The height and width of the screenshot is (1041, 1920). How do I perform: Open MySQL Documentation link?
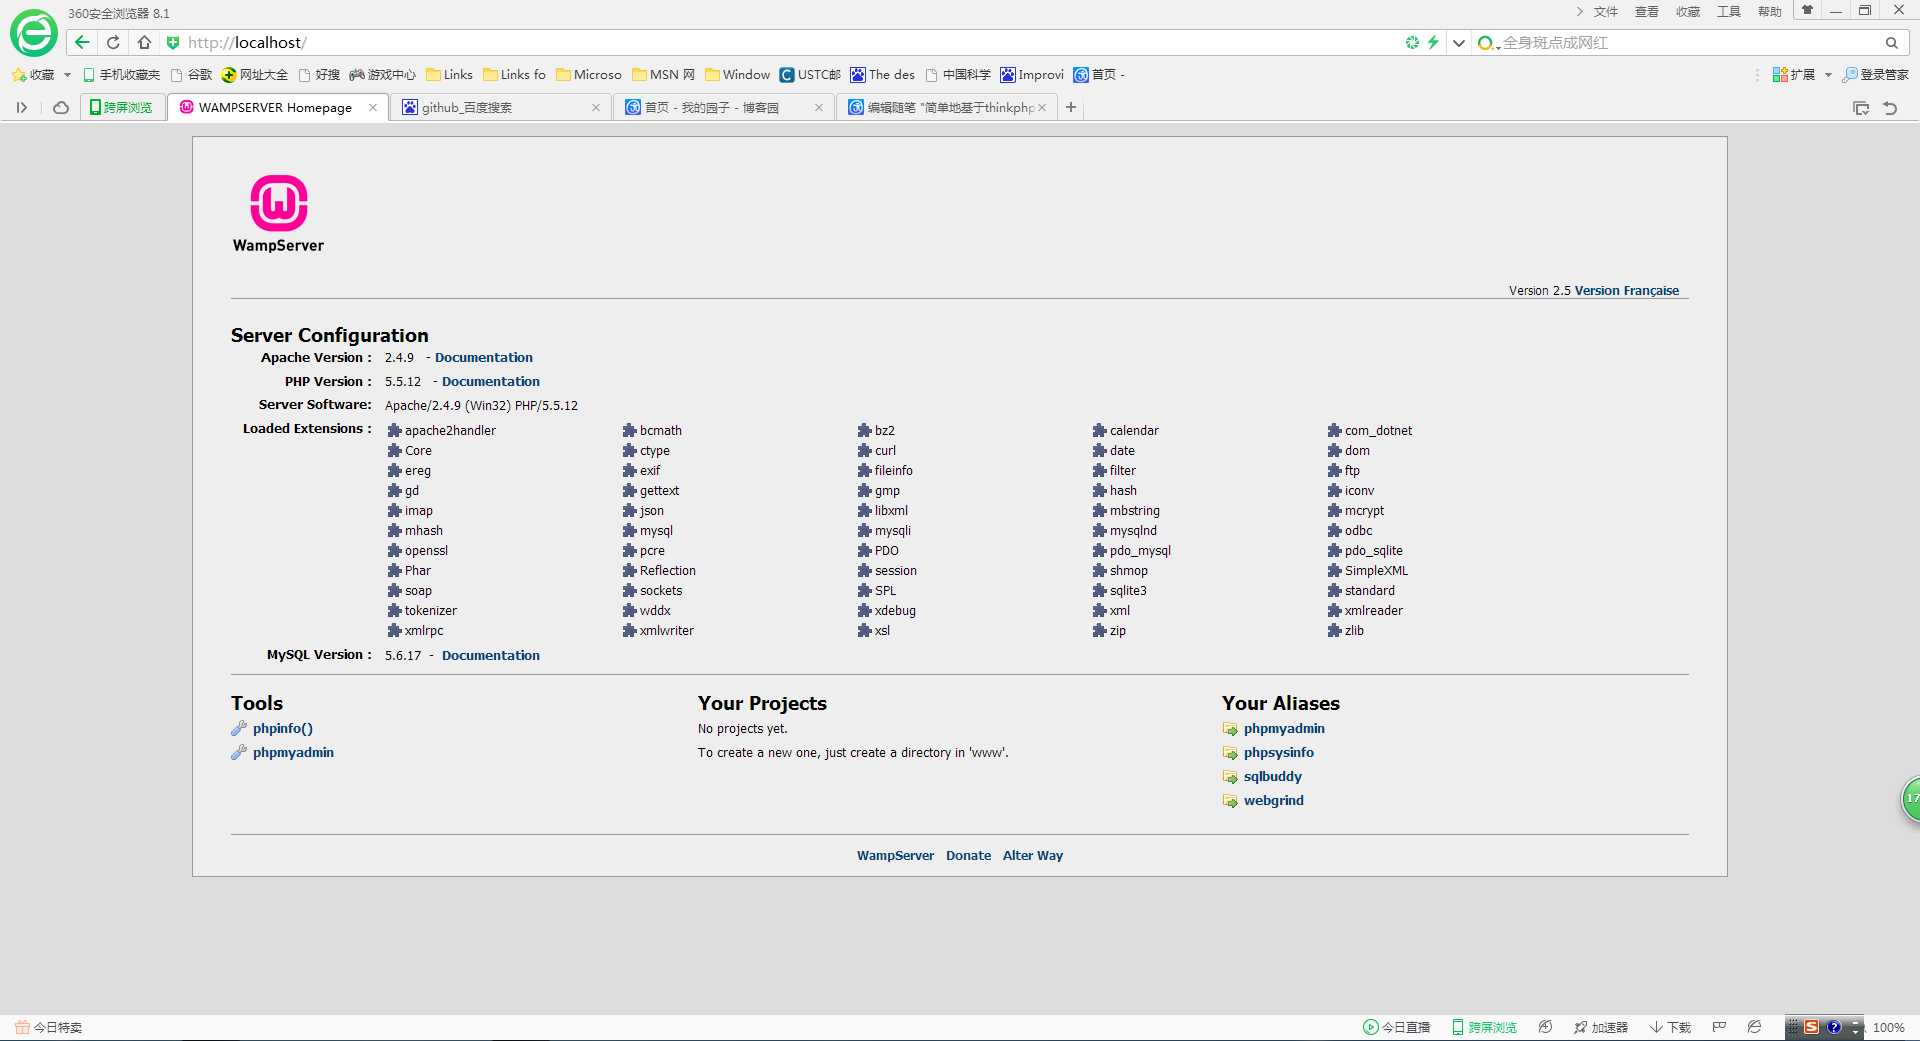(x=490, y=655)
